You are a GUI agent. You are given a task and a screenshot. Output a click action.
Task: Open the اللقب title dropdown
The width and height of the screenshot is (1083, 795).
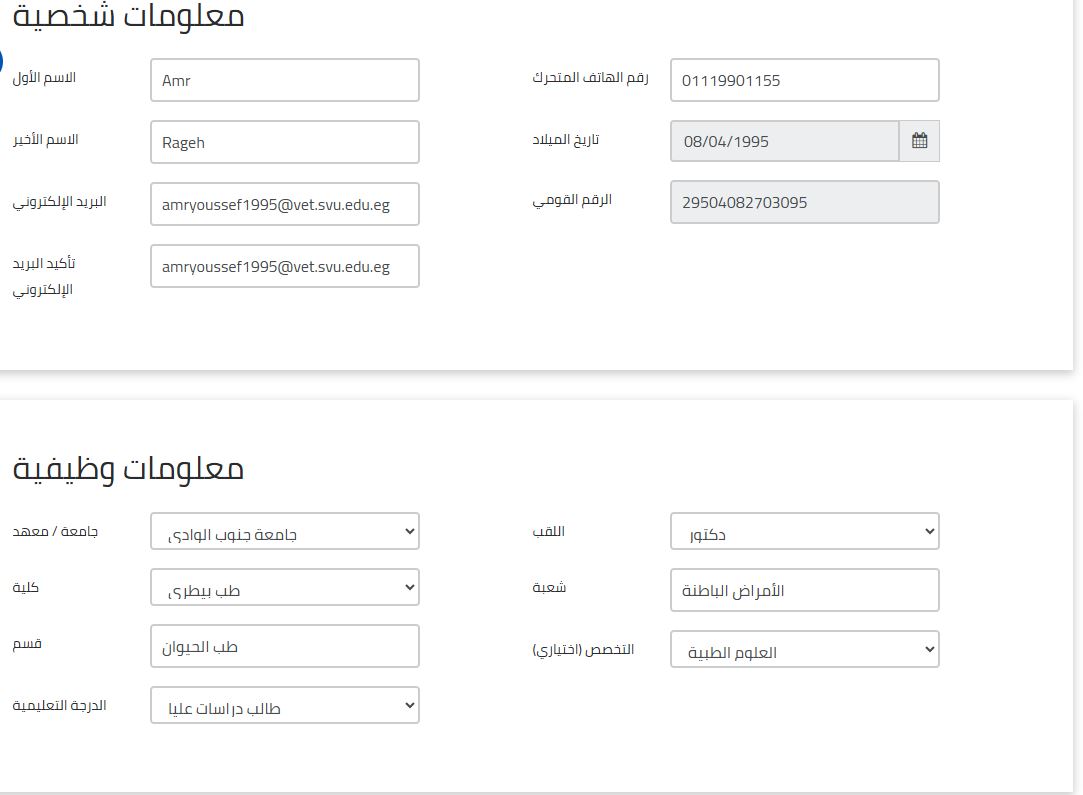pos(804,532)
